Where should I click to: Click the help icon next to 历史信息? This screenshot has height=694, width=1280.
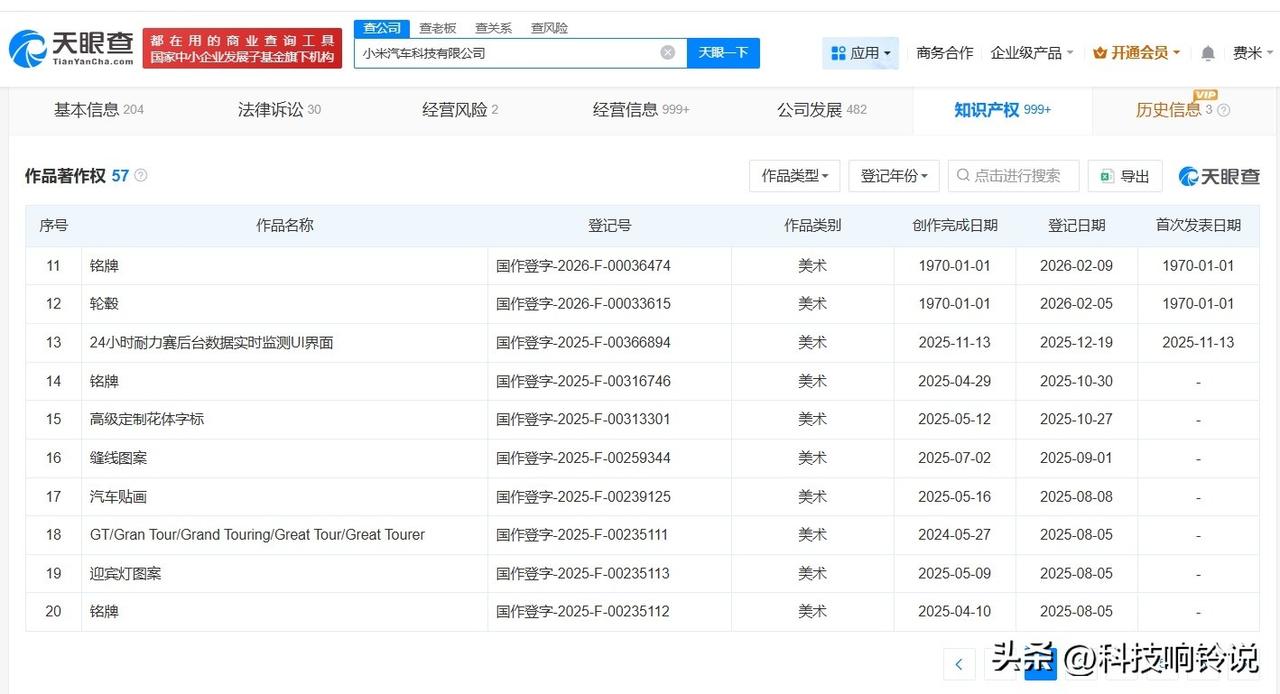tap(1224, 111)
